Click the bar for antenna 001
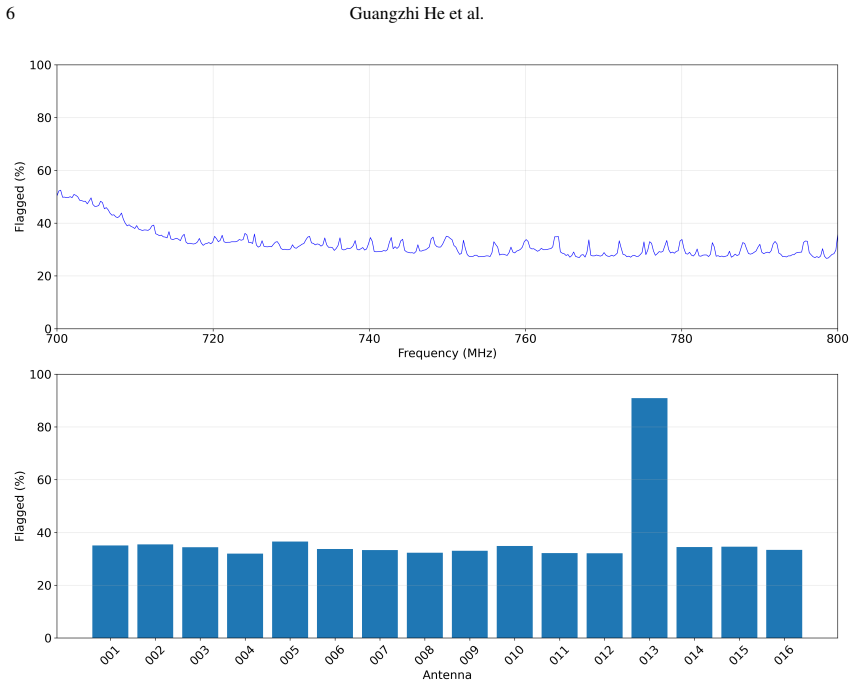855x686 pixels. tap(110, 592)
